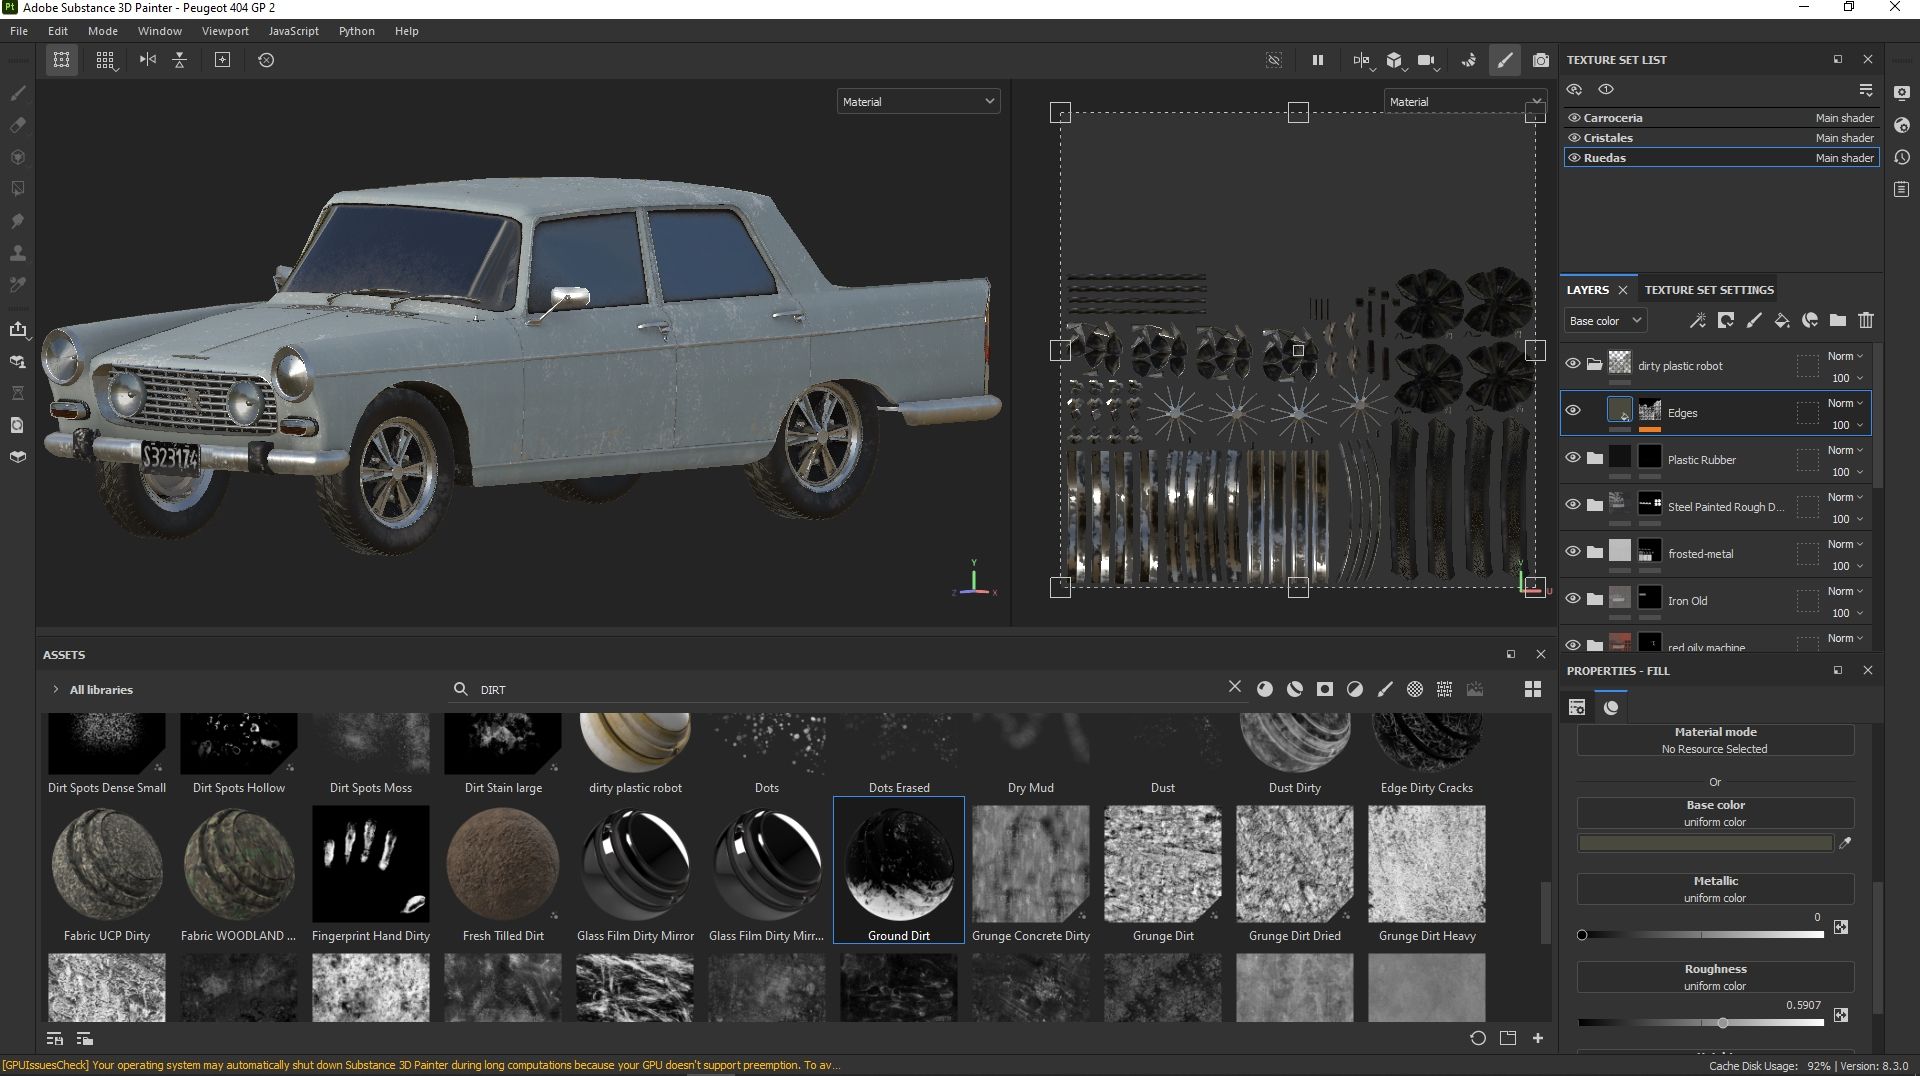Hide the dirty plastic robot layer
The height and width of the screenshot is (1076, 1920).
(1573, 364)
